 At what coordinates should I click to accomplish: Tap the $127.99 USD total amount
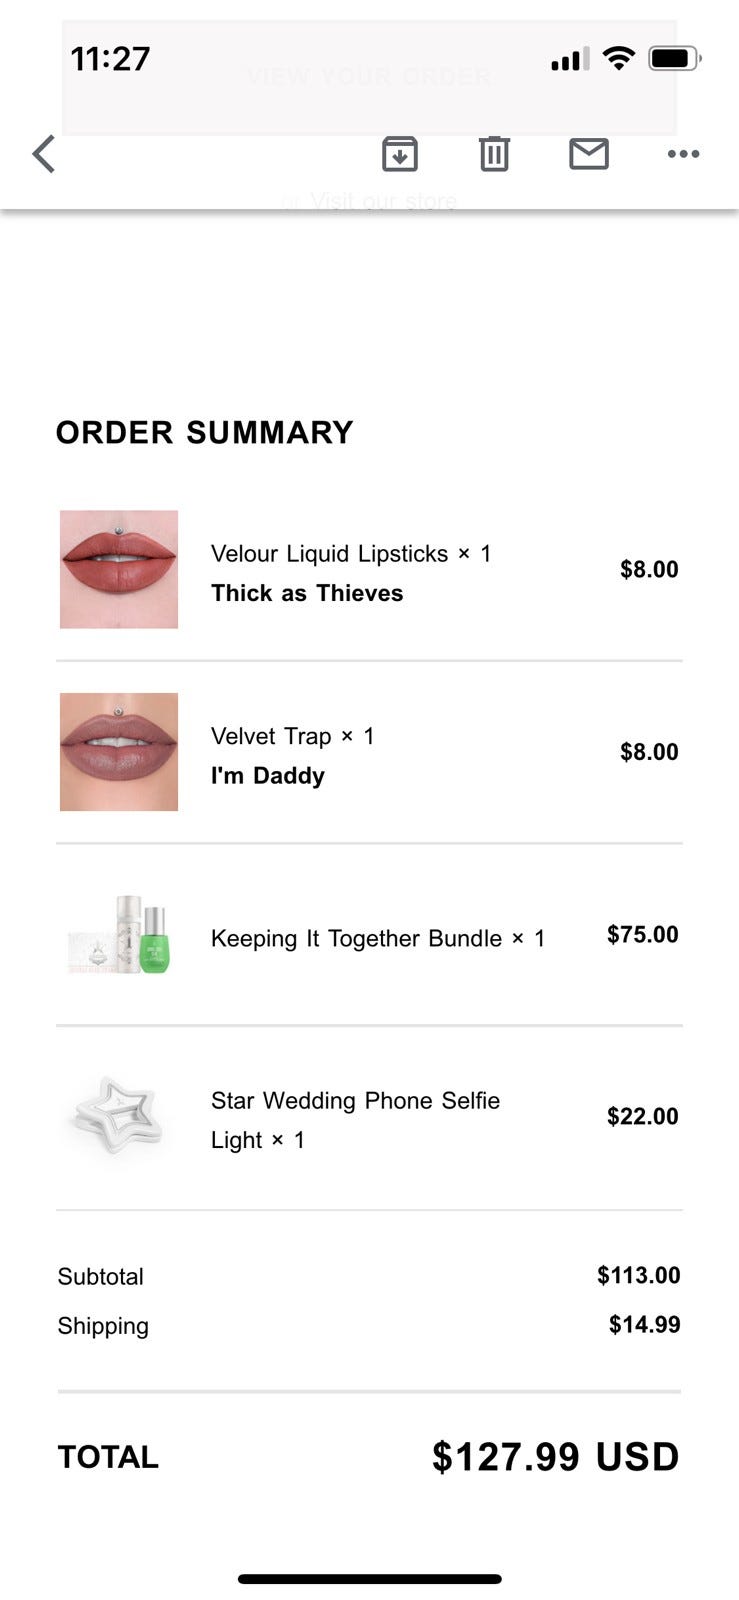click(x=555, y=1457)
